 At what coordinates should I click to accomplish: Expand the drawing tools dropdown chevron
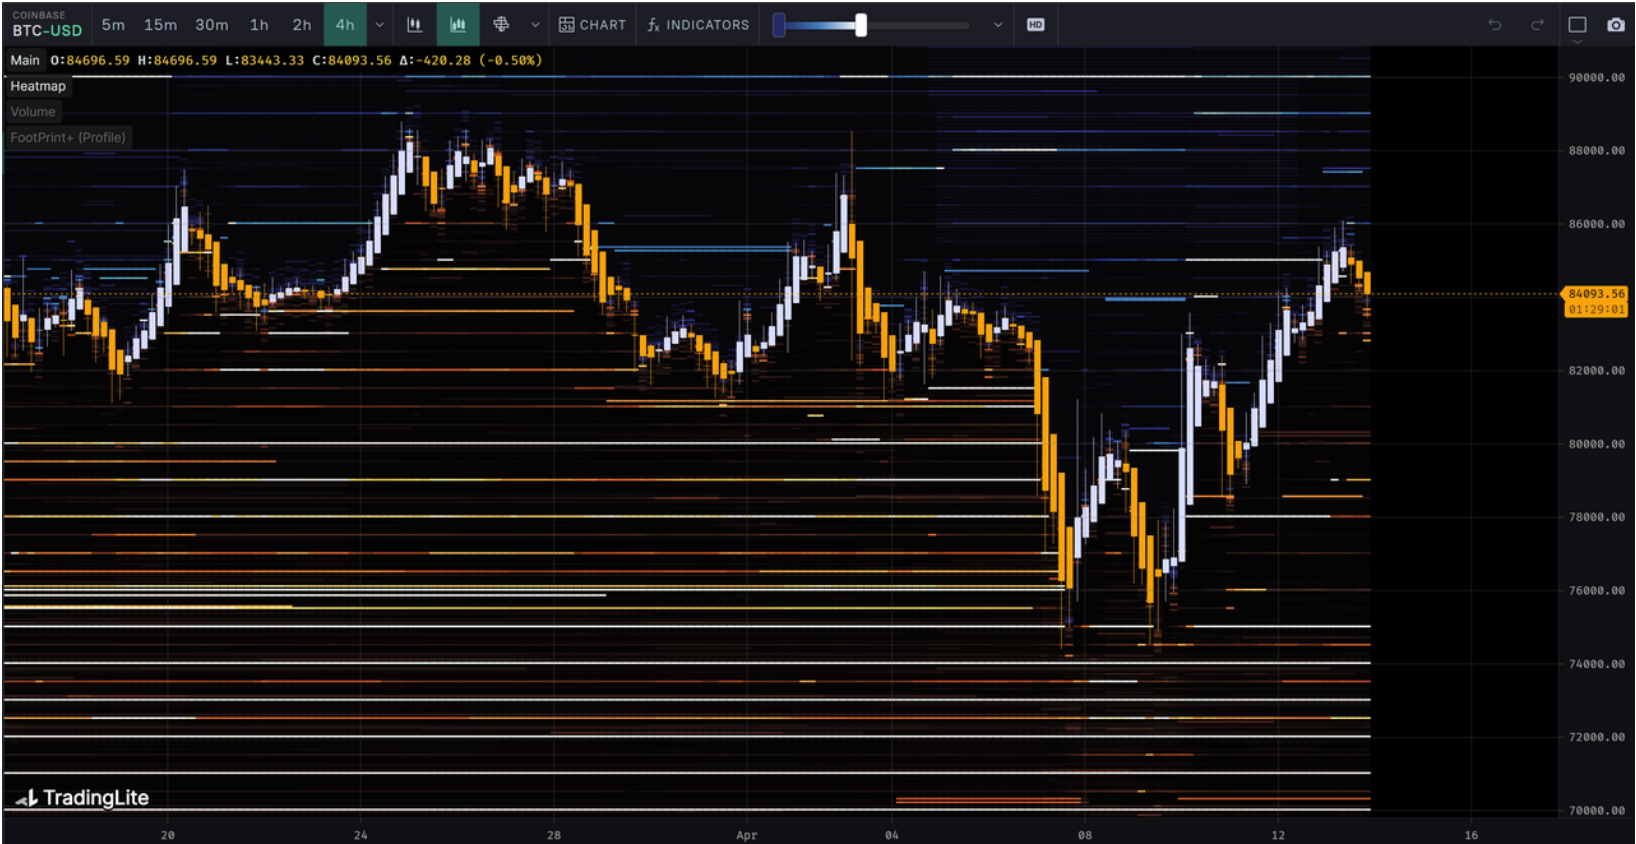535,25
